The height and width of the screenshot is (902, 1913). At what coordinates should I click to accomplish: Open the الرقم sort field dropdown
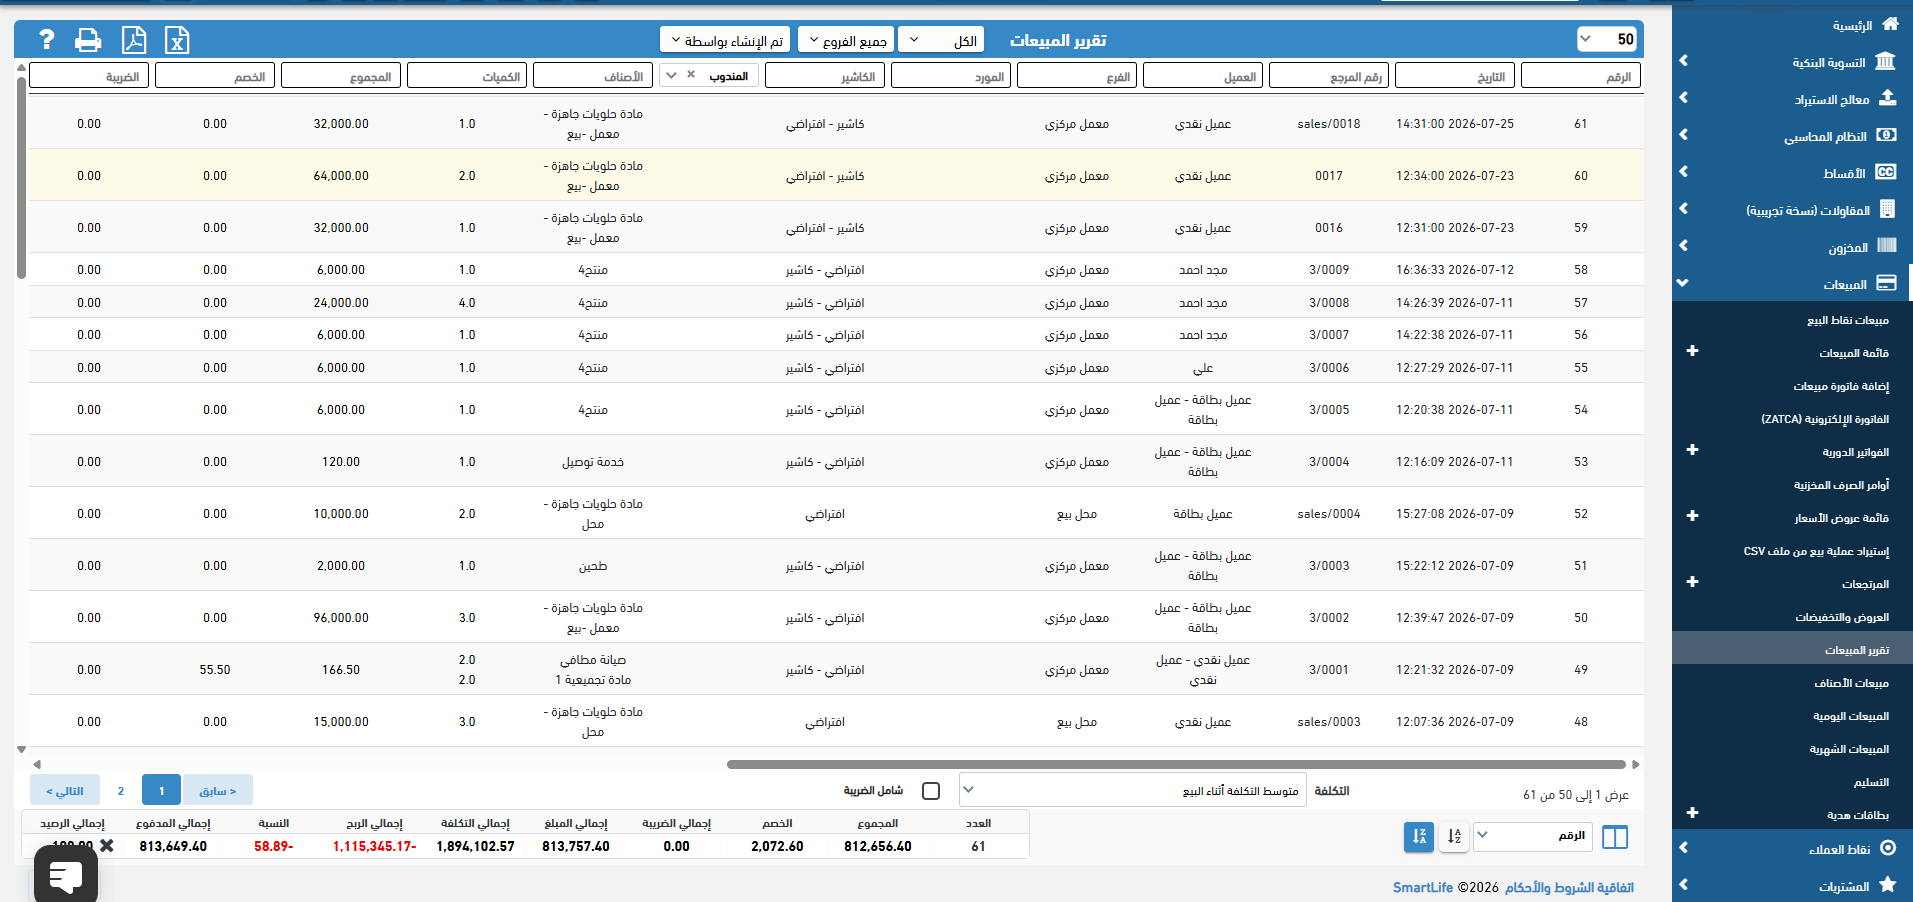[x=1534, y=836]
